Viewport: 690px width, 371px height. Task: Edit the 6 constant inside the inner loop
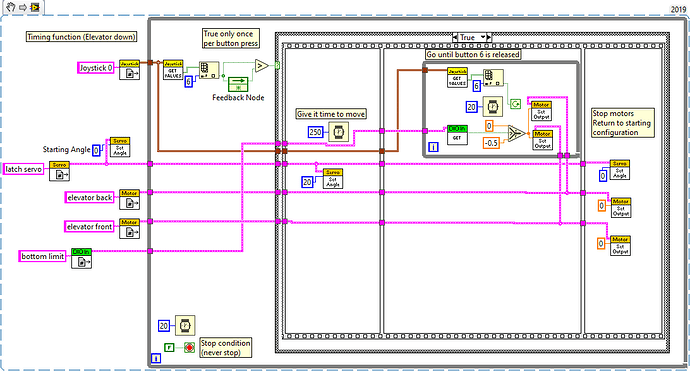tap(477, 86)
